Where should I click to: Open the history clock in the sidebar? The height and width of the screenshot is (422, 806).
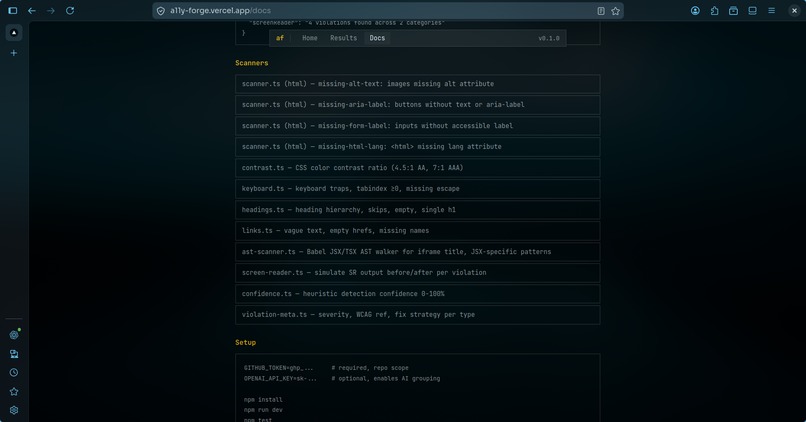click(x=14, y=373)
